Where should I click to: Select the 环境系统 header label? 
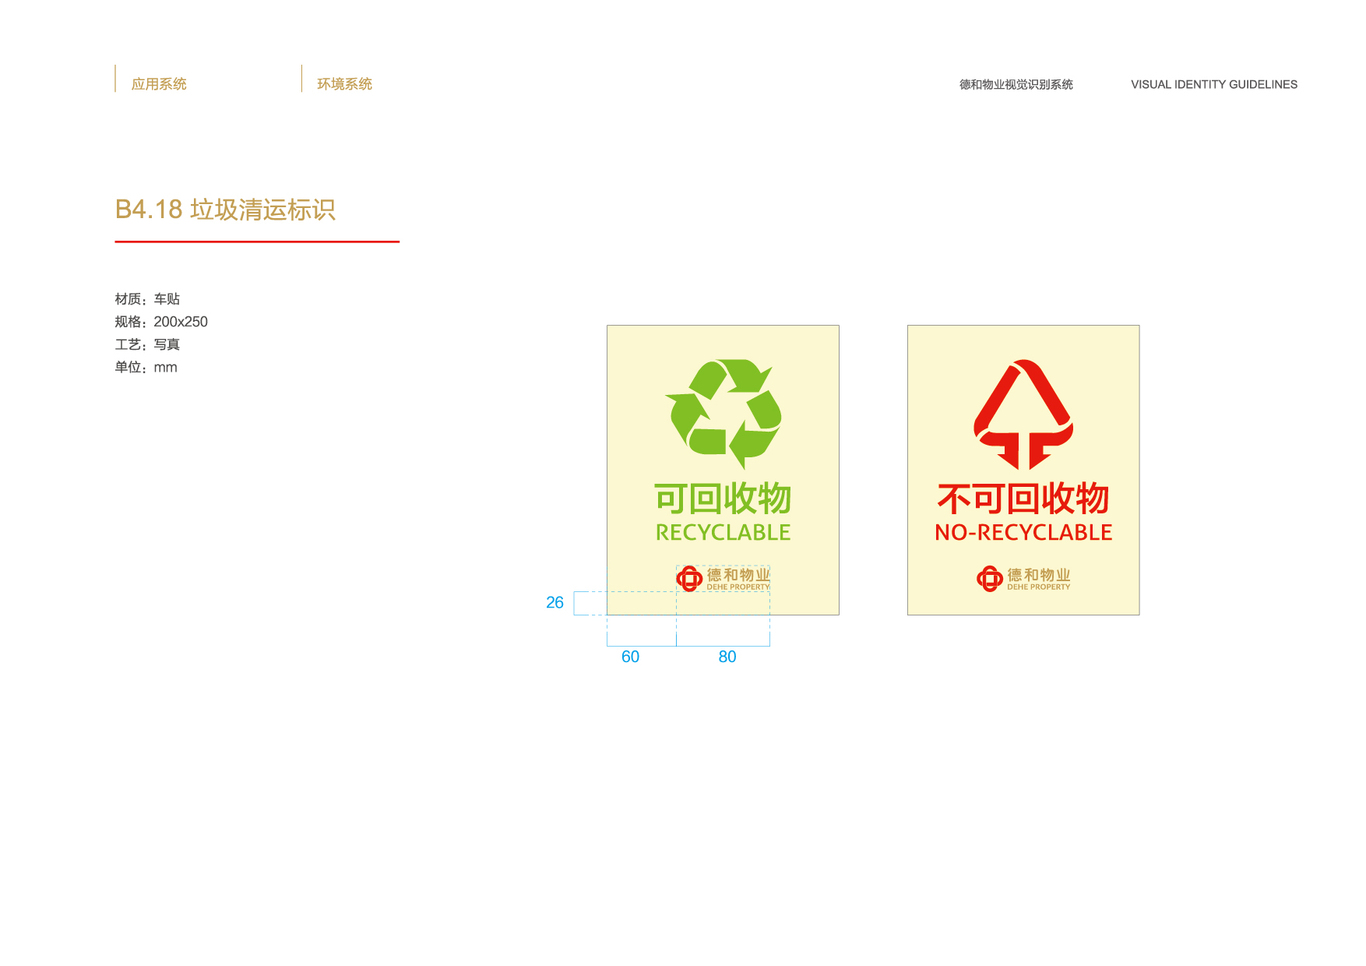[345, 84]
